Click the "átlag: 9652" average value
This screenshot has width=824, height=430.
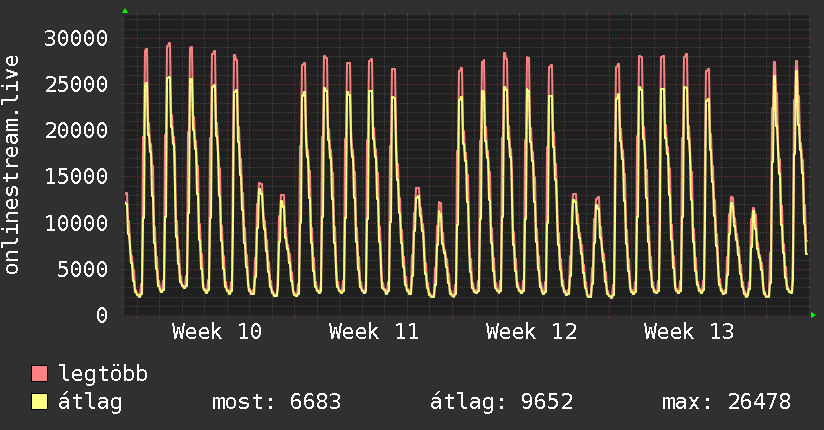[501, 402]
